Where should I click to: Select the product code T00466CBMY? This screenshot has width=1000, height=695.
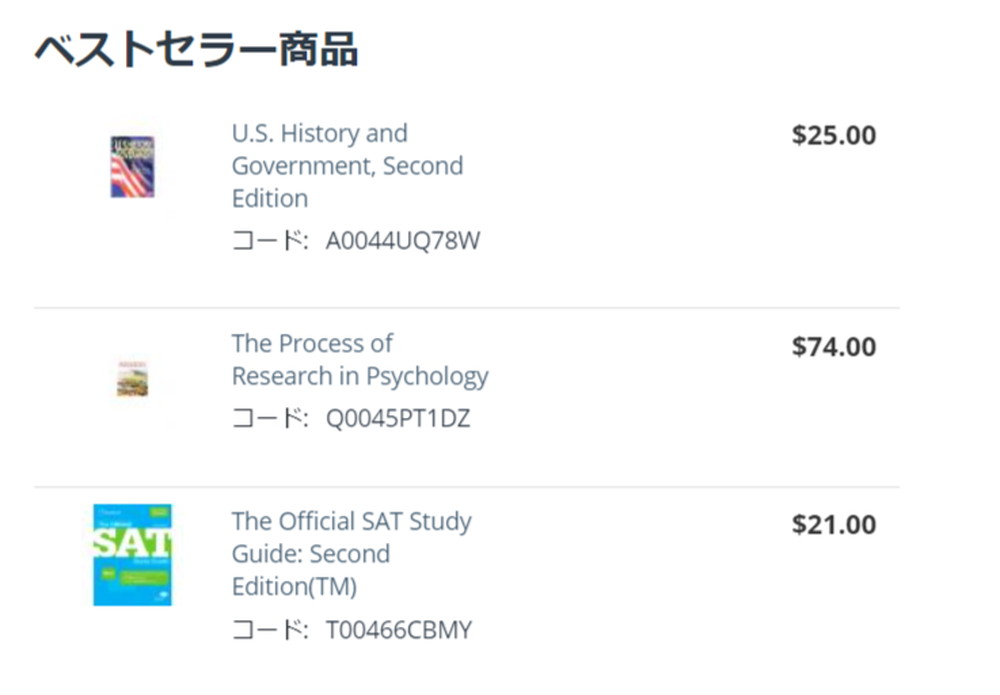[x=399, y=630]
